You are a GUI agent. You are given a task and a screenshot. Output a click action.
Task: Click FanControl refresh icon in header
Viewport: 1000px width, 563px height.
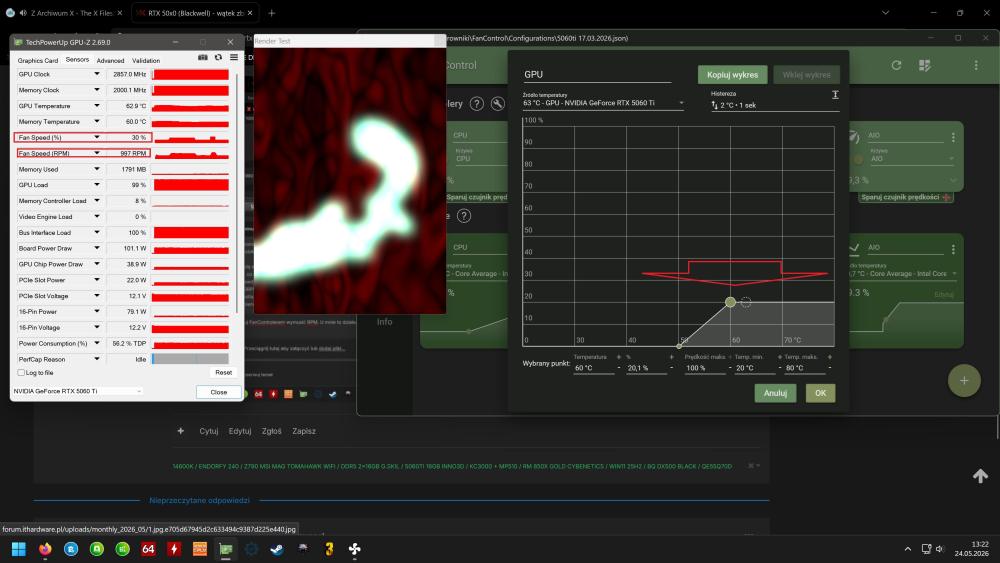(896, 65)
